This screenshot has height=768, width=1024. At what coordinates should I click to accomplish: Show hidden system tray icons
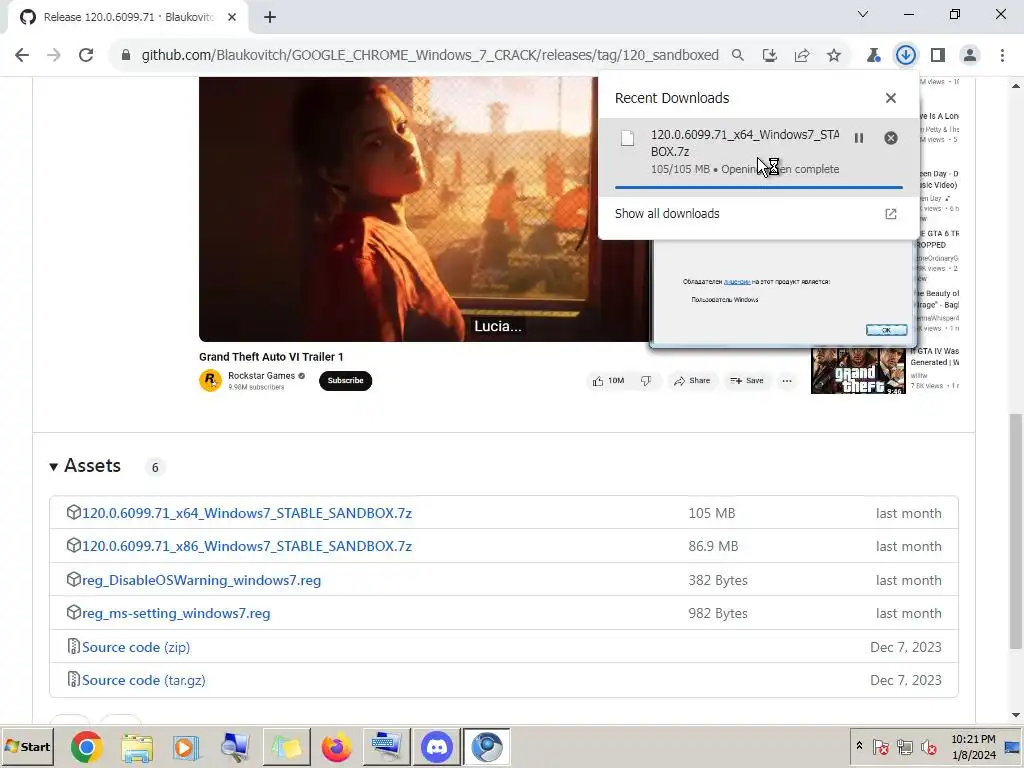(859, 746)
